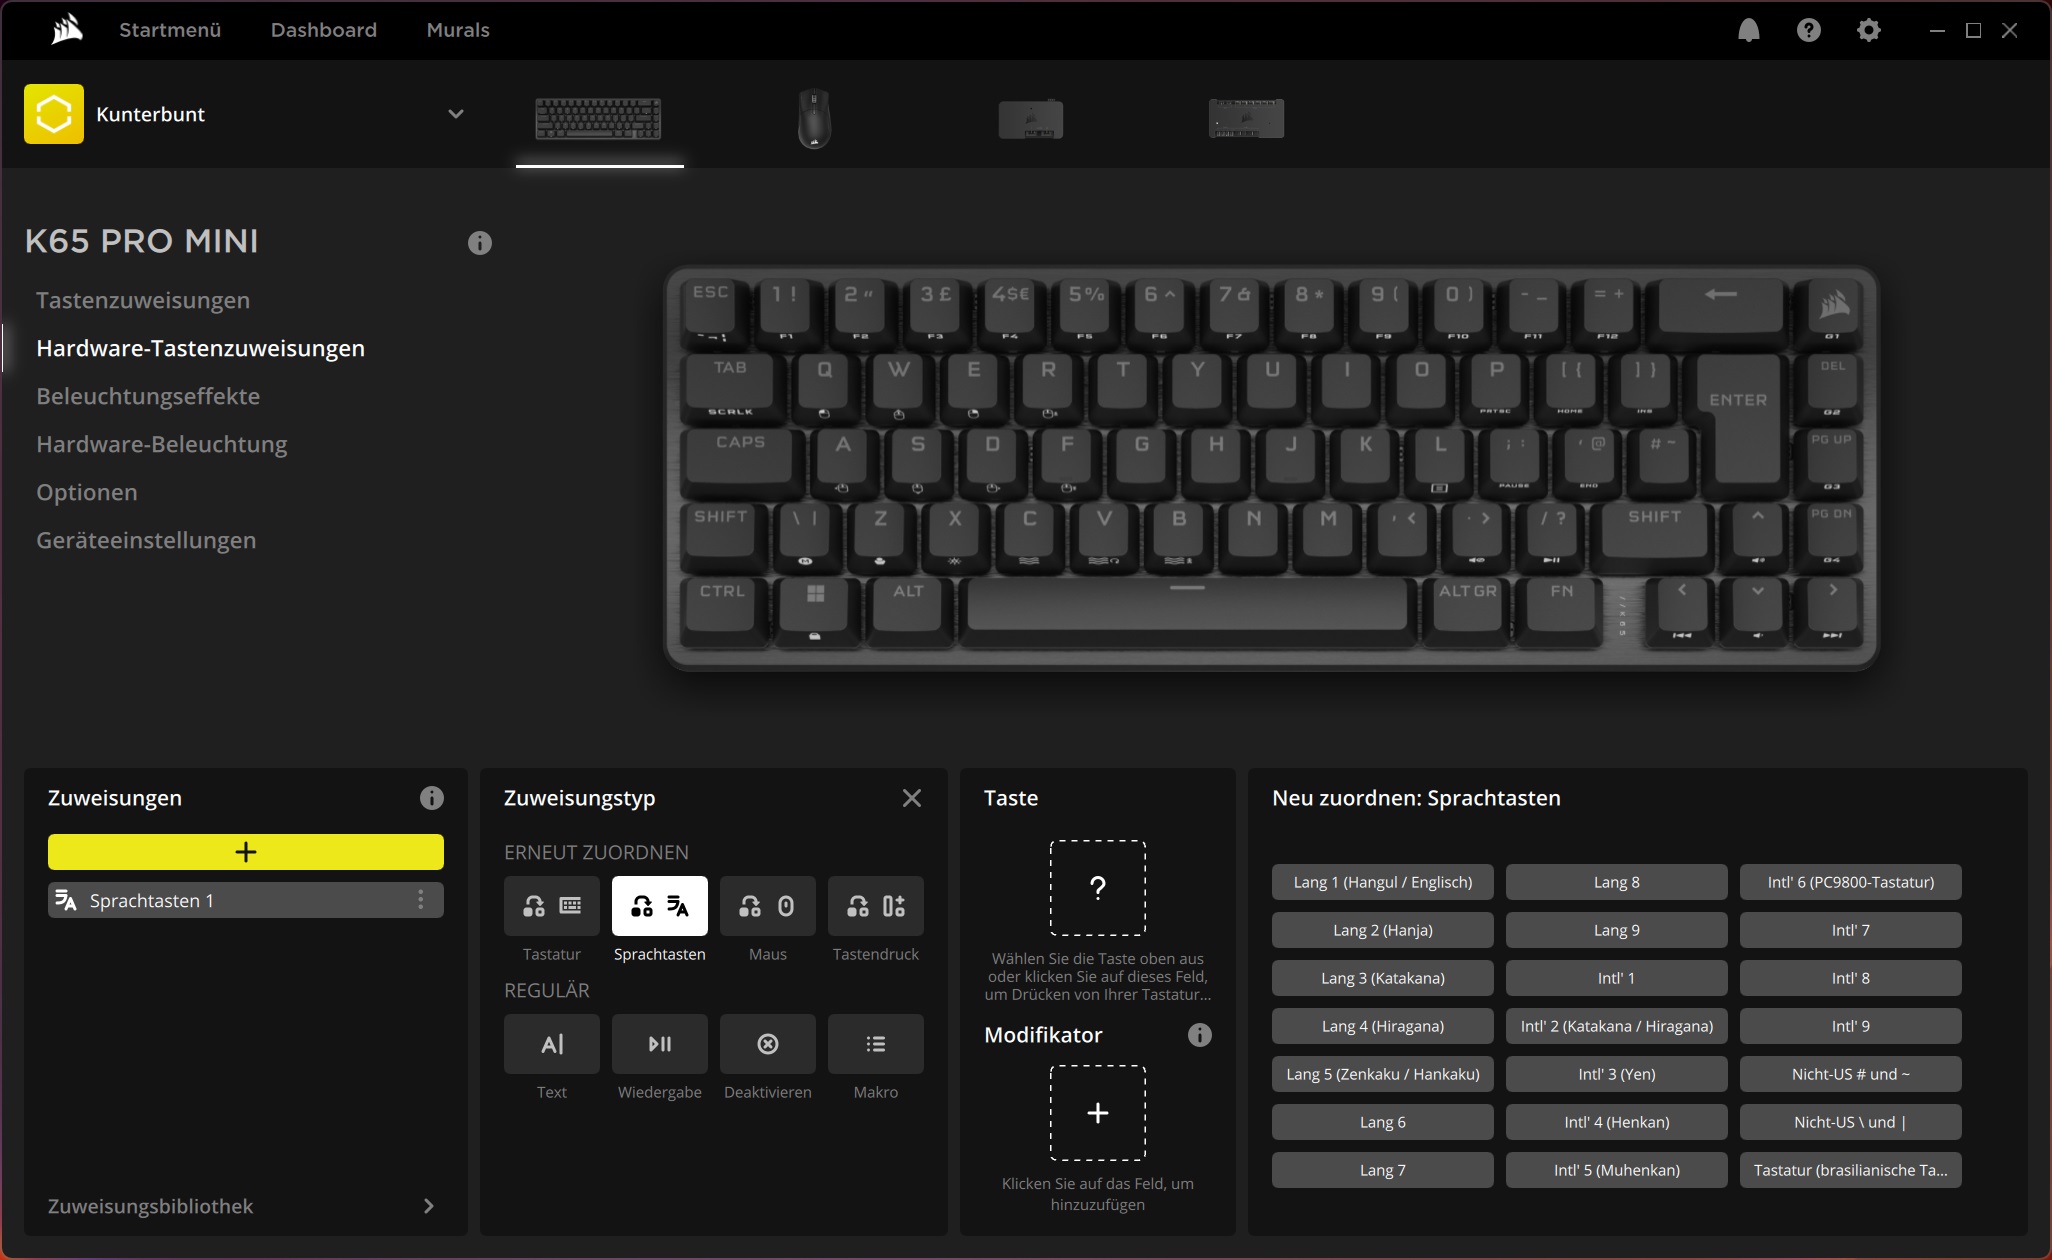
Task: Click the yellow Kunterbunt profile icon
Action: click(x=54, y=114)
